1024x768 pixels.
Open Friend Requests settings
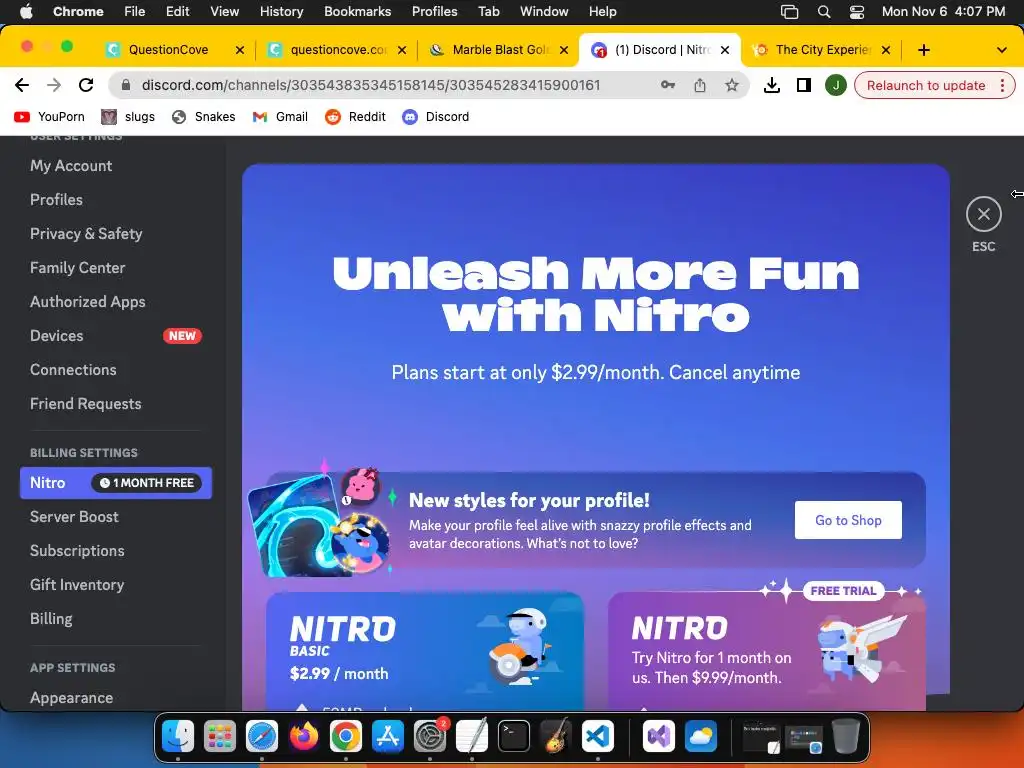[x=86, y=404]
